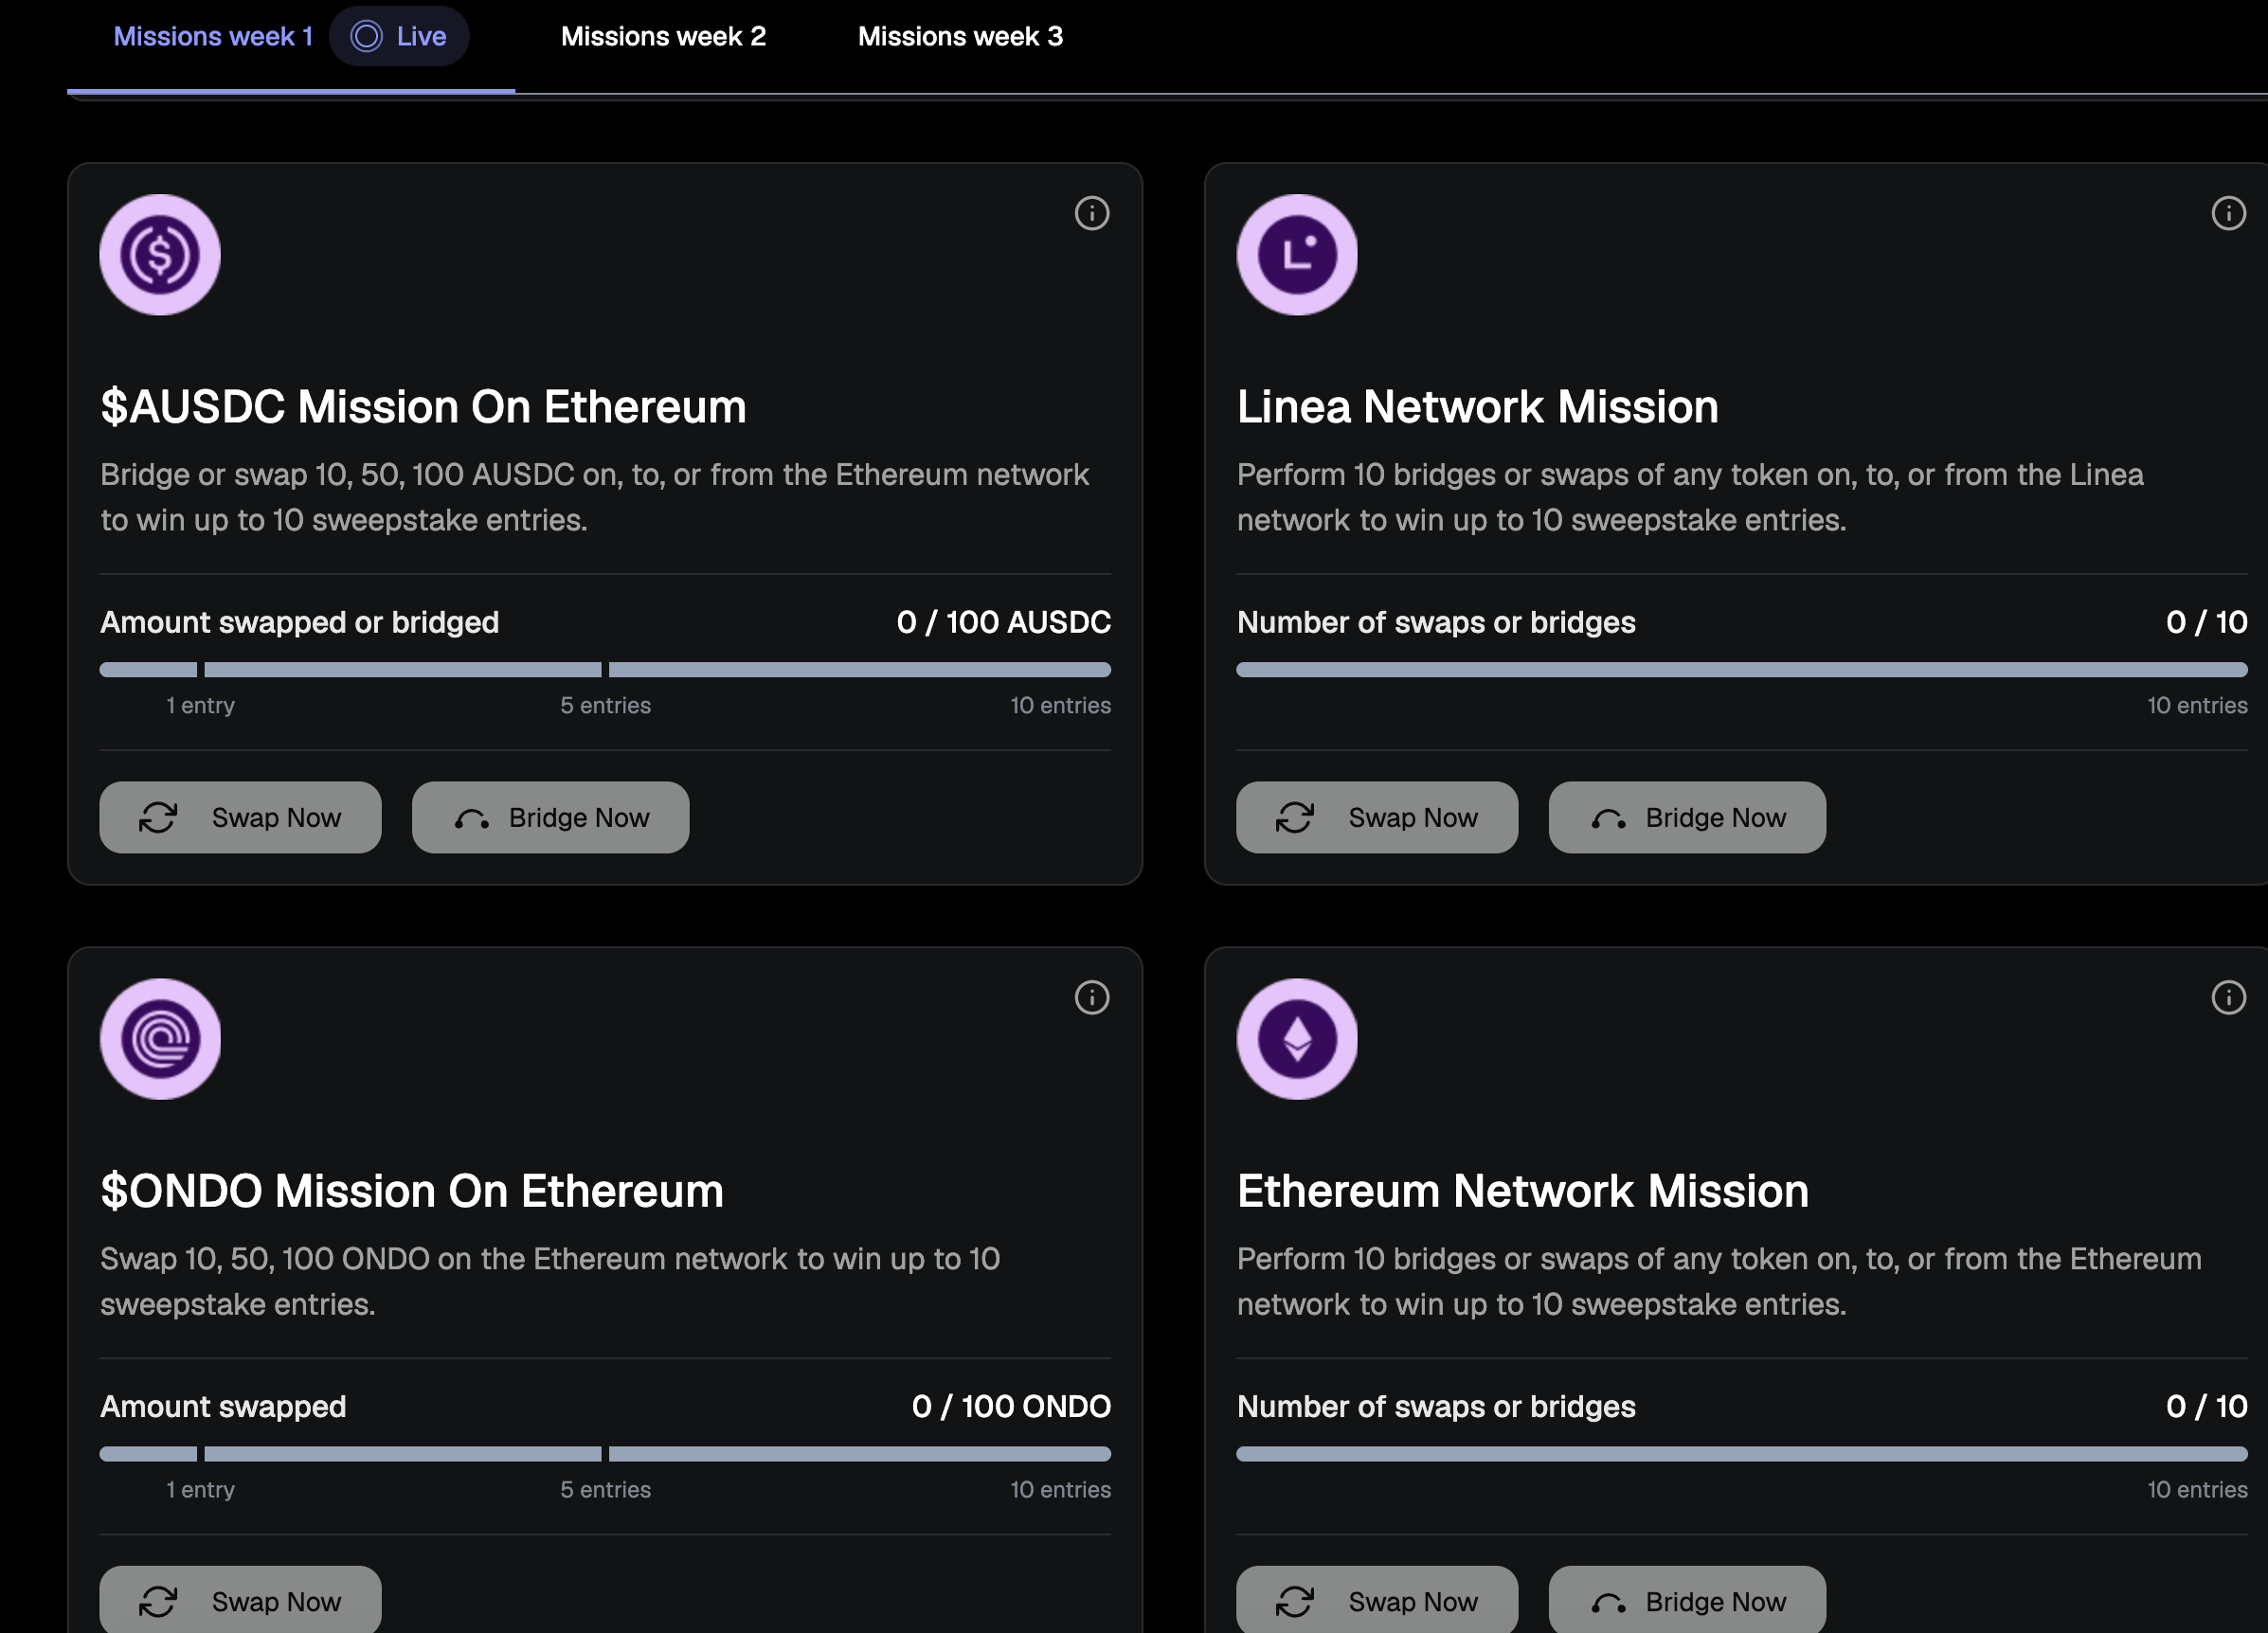Click the Linea network logo
The image size is (2268, 1633).
(1296, 255)
